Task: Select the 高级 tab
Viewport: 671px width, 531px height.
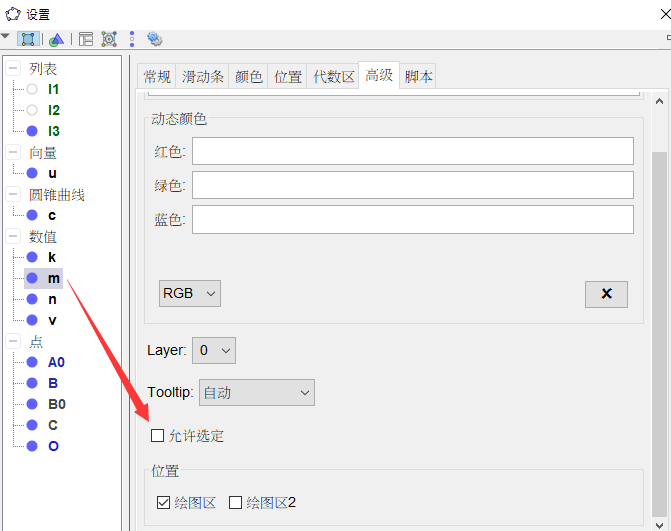Action: click(379, 75)
